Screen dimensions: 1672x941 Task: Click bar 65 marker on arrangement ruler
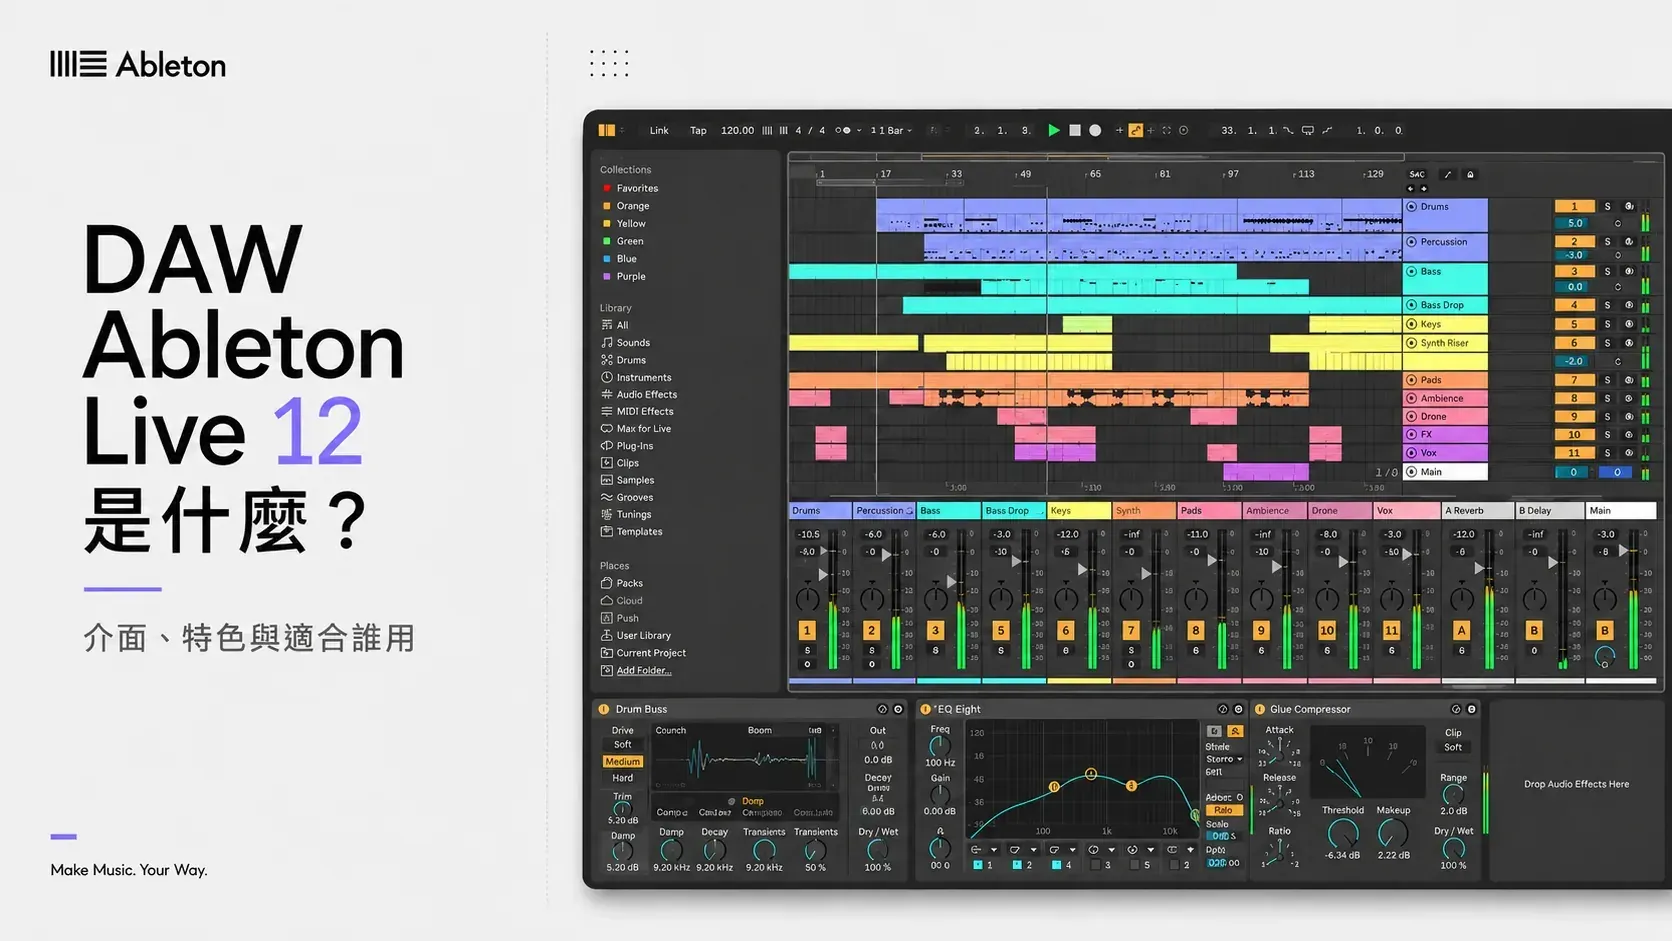1095,174
